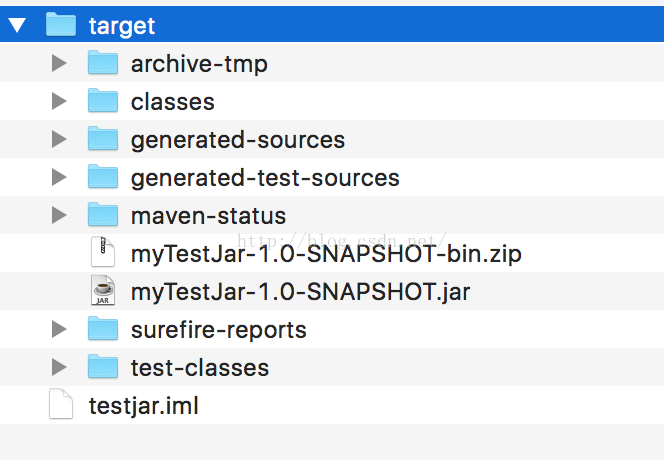Image resolution: width=664 pixels, height=460 pixels.
Task: Click the target folder icon
Action: click(61, 25)
